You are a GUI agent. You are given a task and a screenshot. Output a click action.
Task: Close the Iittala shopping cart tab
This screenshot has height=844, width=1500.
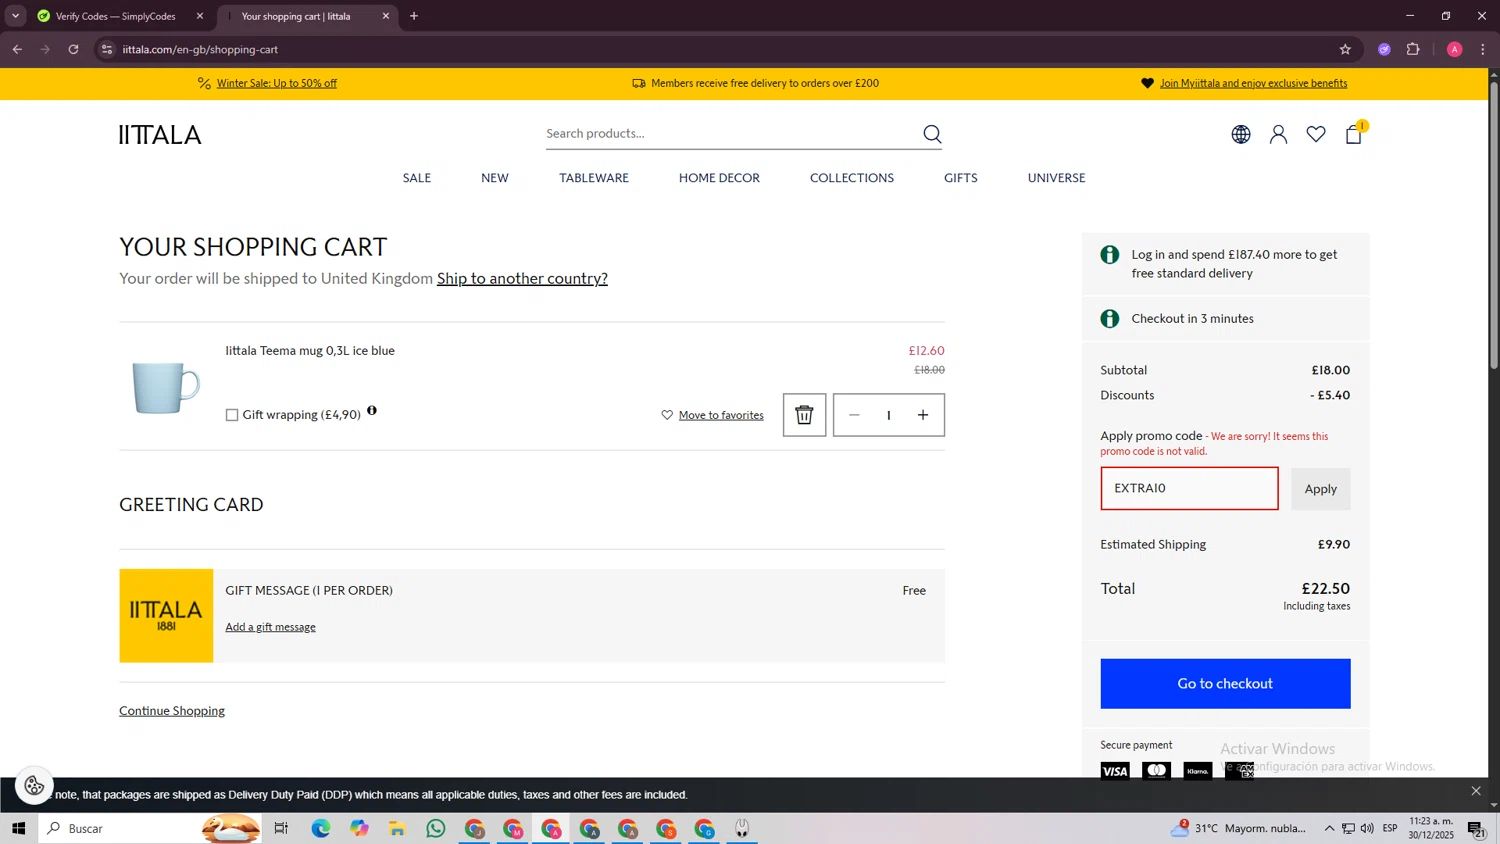tap(386, 16)
